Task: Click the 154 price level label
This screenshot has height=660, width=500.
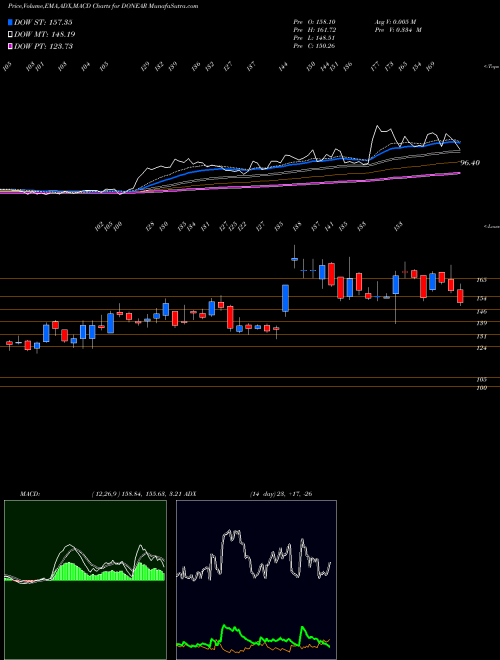Action: [482, 298]
